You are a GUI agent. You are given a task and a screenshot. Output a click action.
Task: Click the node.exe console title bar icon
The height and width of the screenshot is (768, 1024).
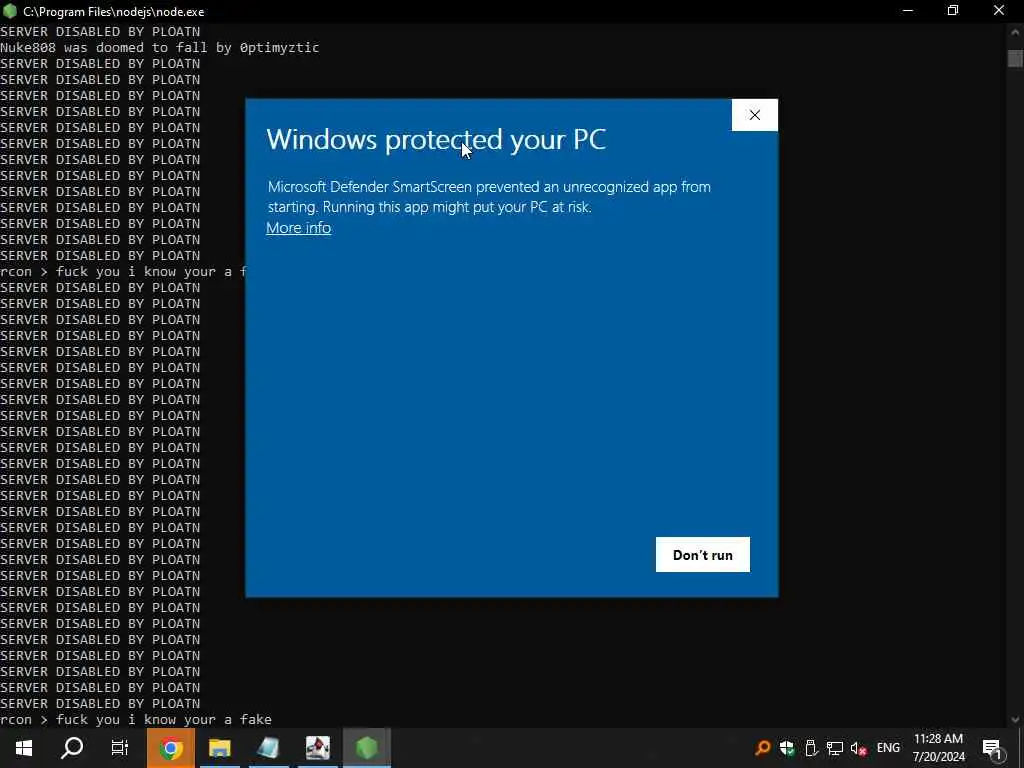point(10,11)
